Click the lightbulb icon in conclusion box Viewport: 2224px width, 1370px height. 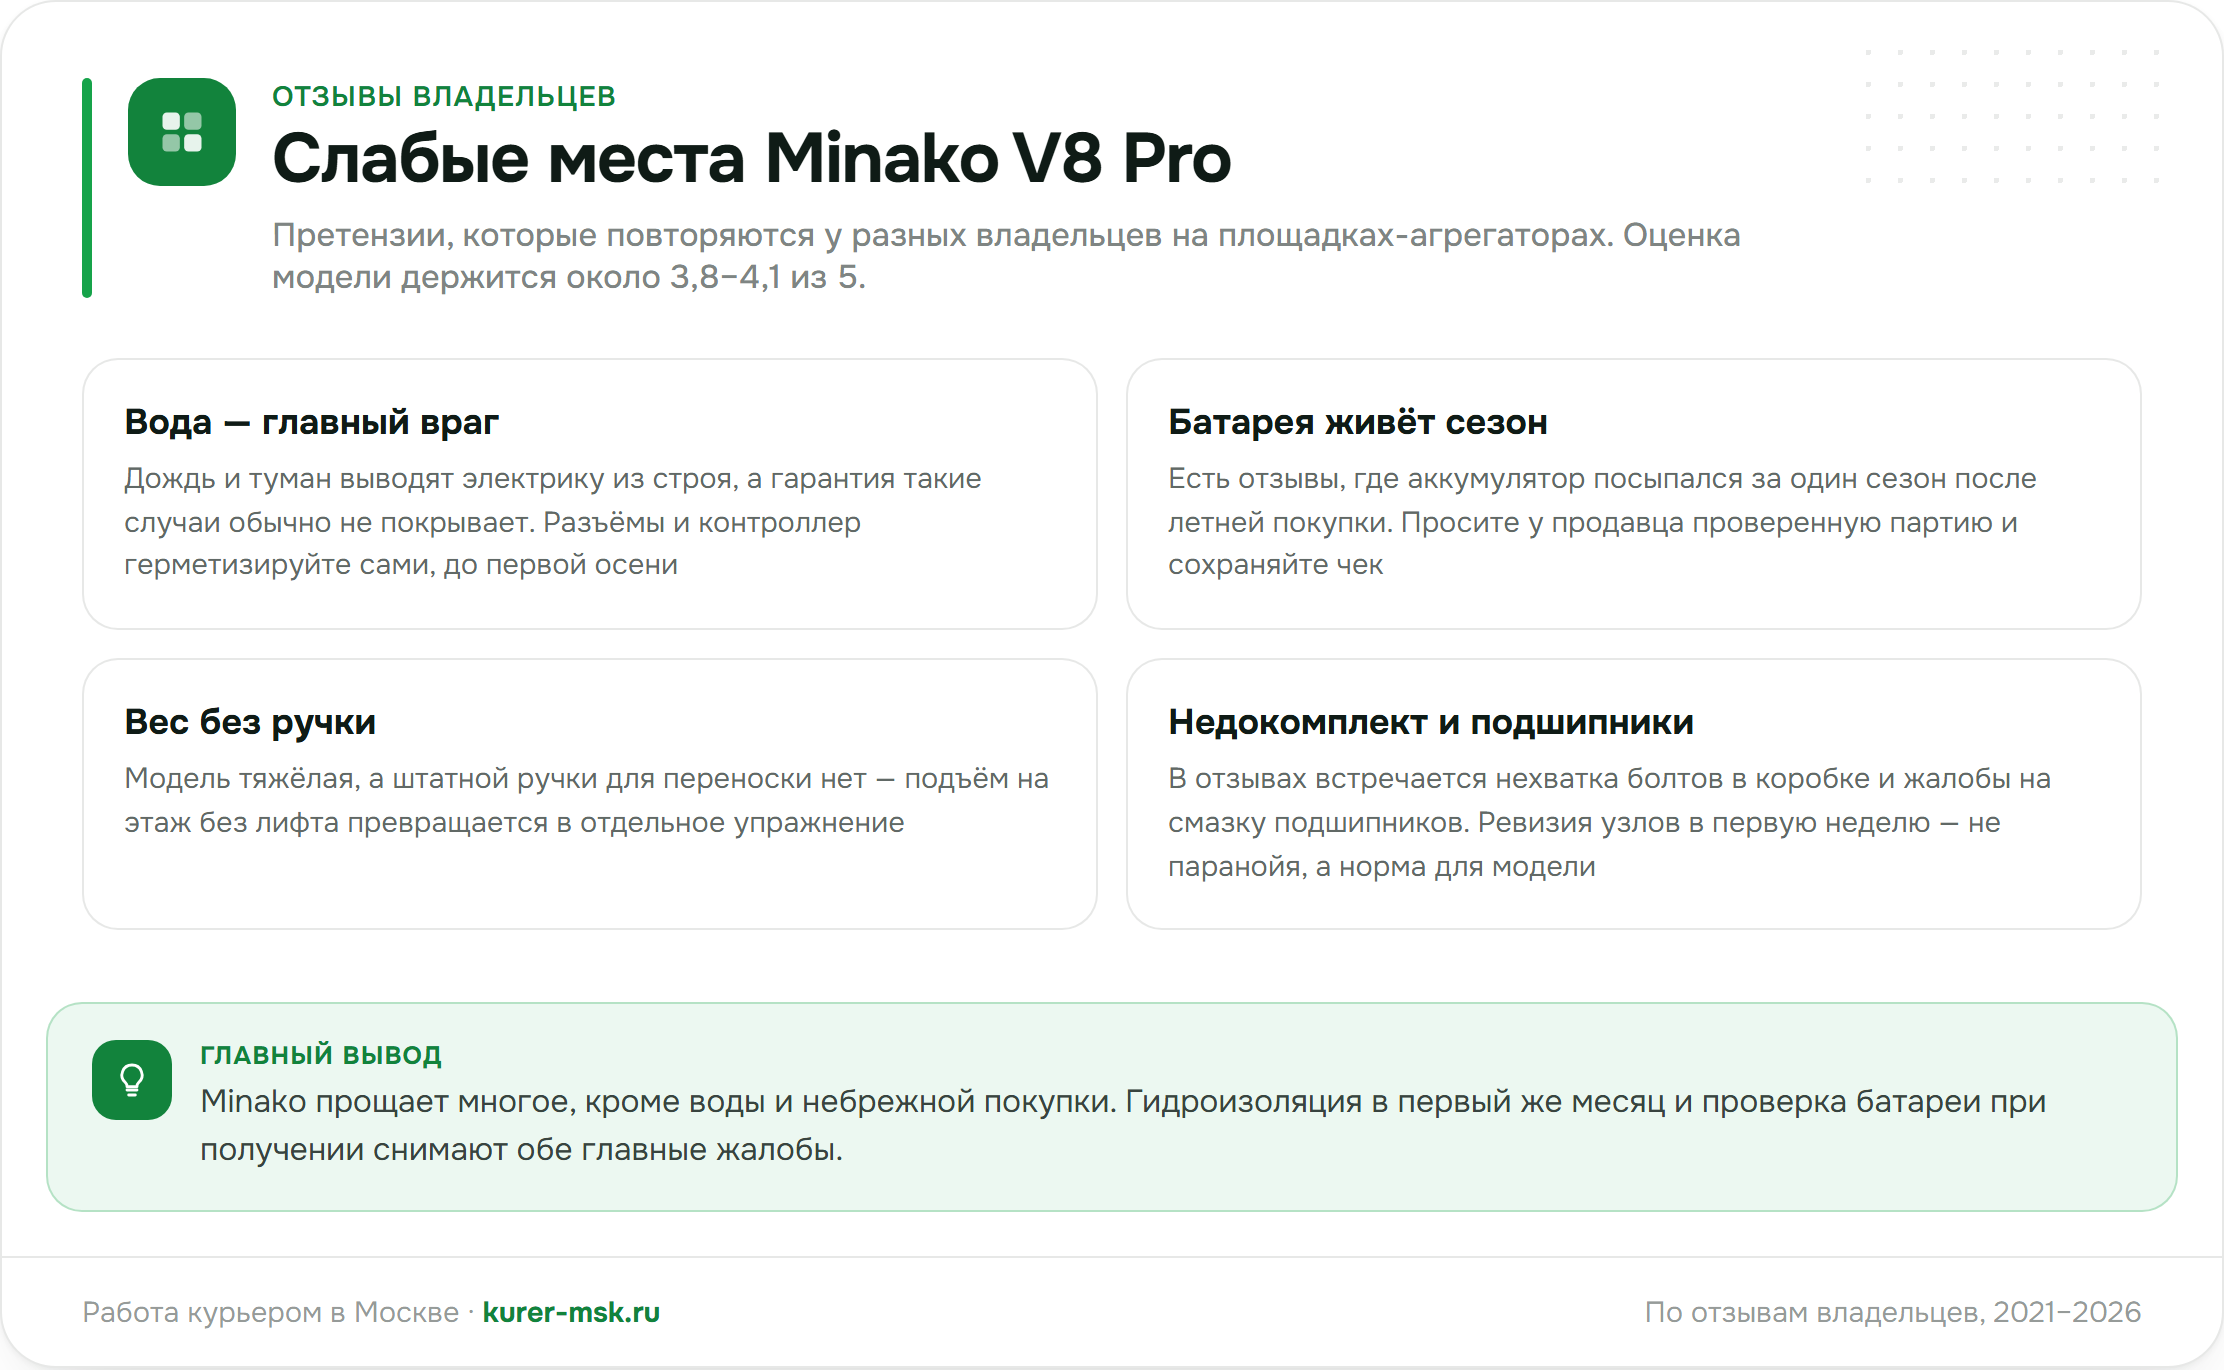tap(132, 1080)
